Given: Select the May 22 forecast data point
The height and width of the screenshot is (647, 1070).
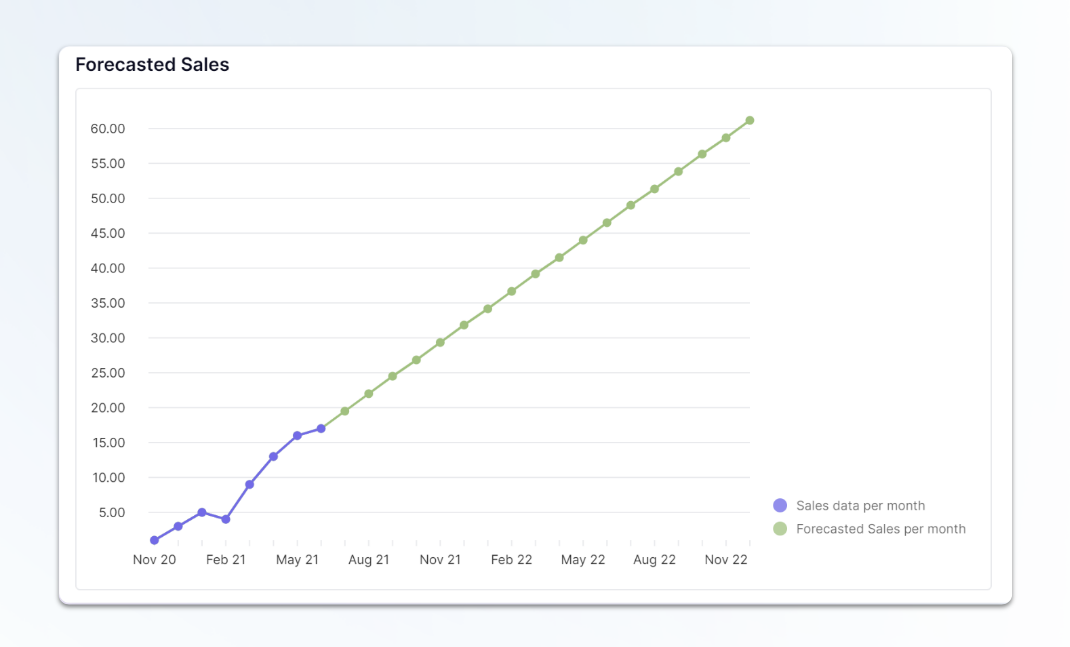Looking at the screenshot, I should click(x=583, y=240).
